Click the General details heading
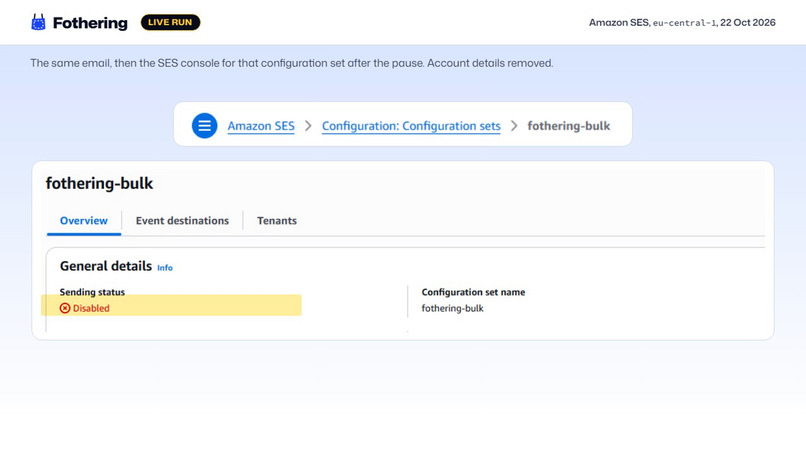Image resolution: width=806 pixels, height=453 pixels. point(106,266)
